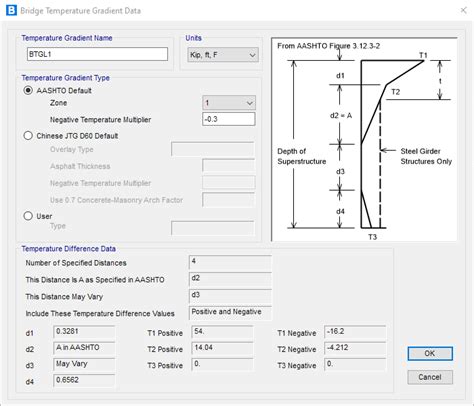Click the Chinese JTG Negative Temperature Multiplier field
Image resolution: width=474 pixels, height=406 pixels.
tap(229, 183)
